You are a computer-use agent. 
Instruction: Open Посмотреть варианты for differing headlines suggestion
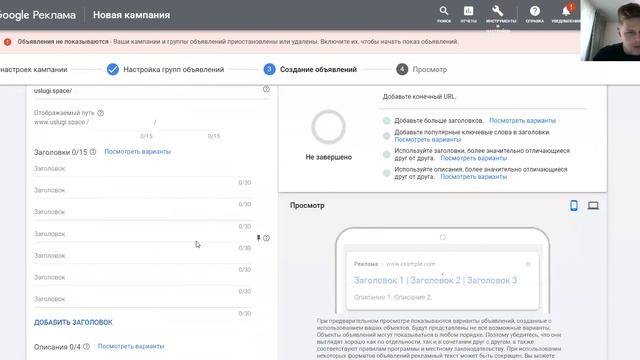point(473,158)
